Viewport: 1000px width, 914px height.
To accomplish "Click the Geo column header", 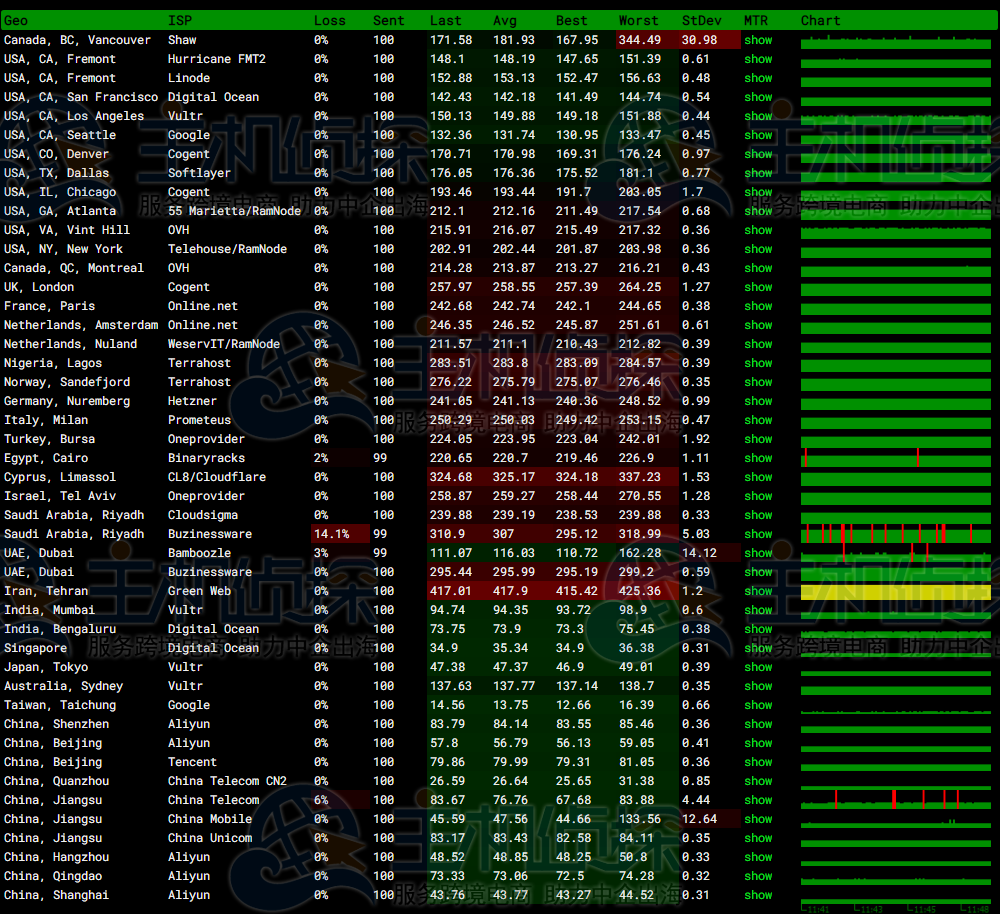I will click(x=16, y=20).
